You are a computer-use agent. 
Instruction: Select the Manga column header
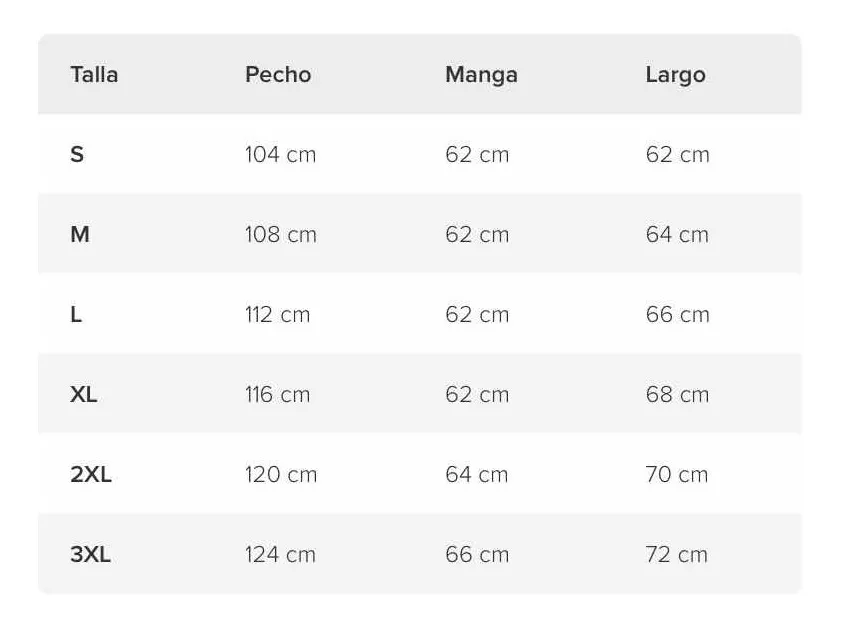[x=482, y=75]
